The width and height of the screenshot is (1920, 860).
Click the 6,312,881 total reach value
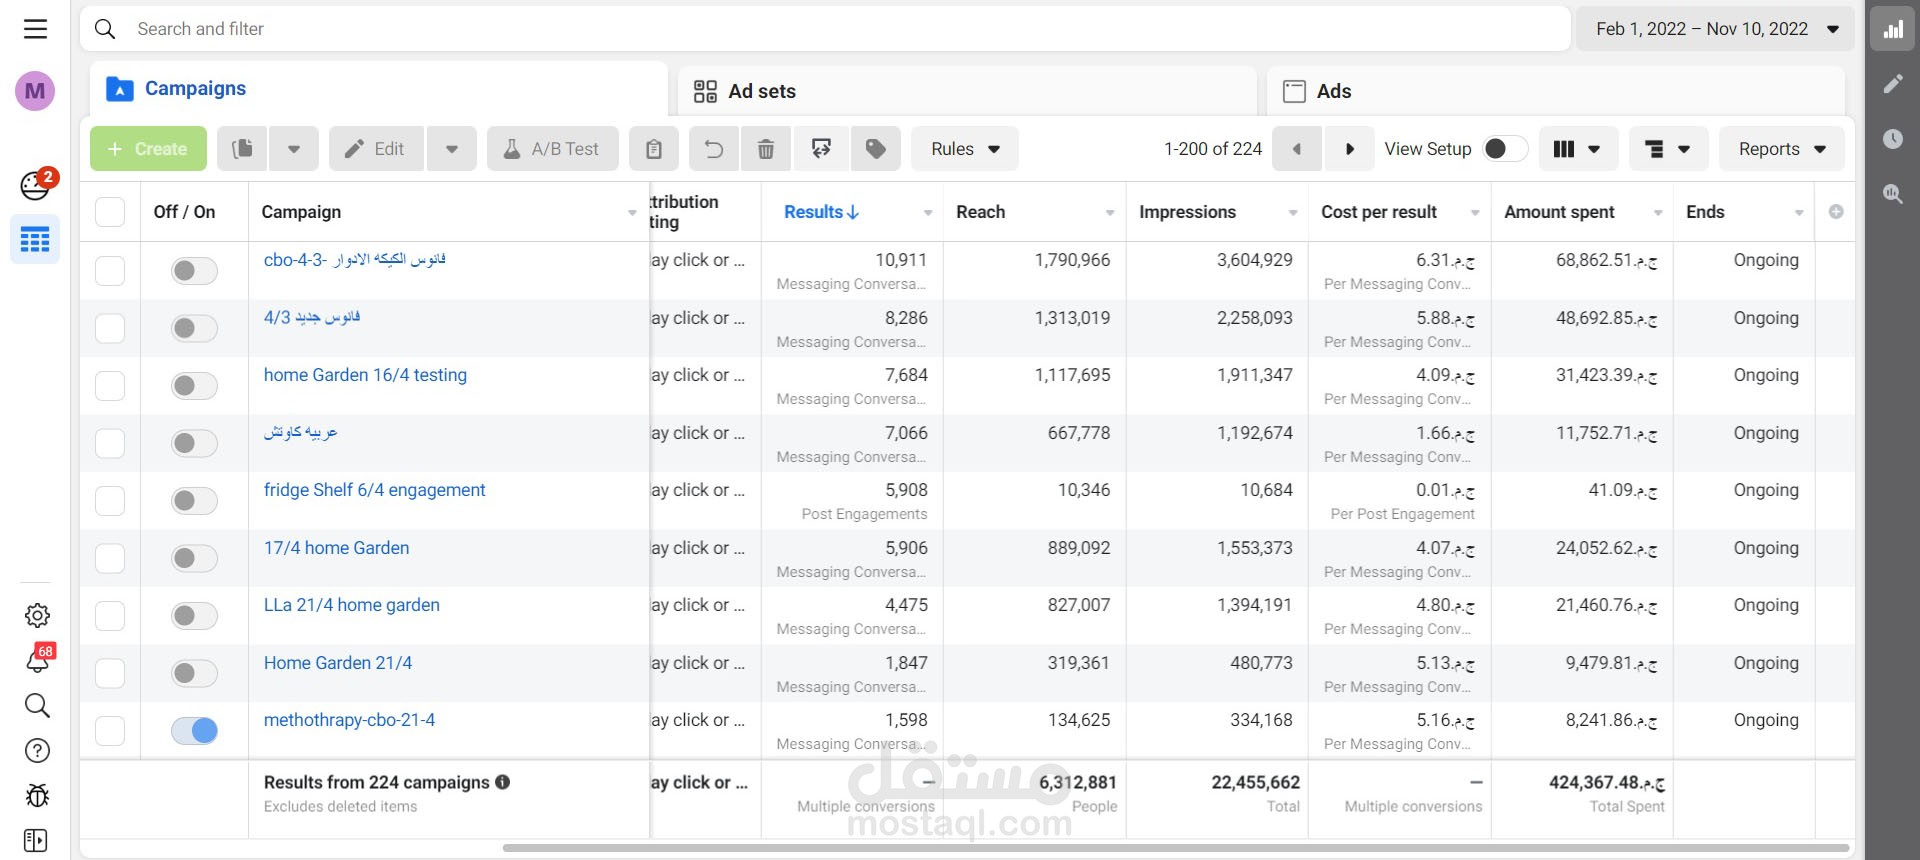[1077, 782]
